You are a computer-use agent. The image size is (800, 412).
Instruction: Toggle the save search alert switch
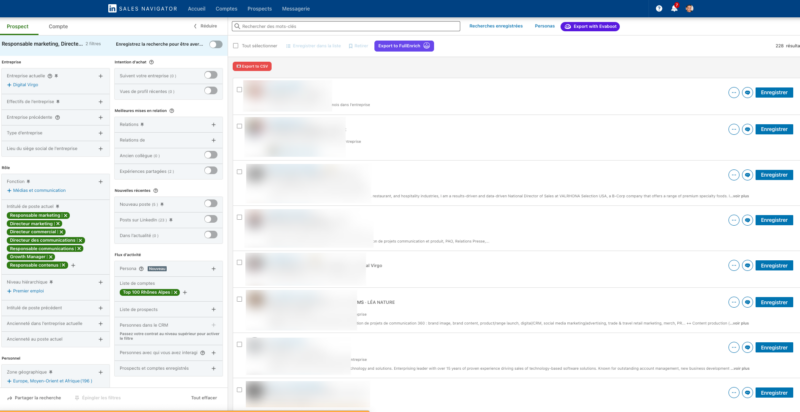tap(216, 44)
